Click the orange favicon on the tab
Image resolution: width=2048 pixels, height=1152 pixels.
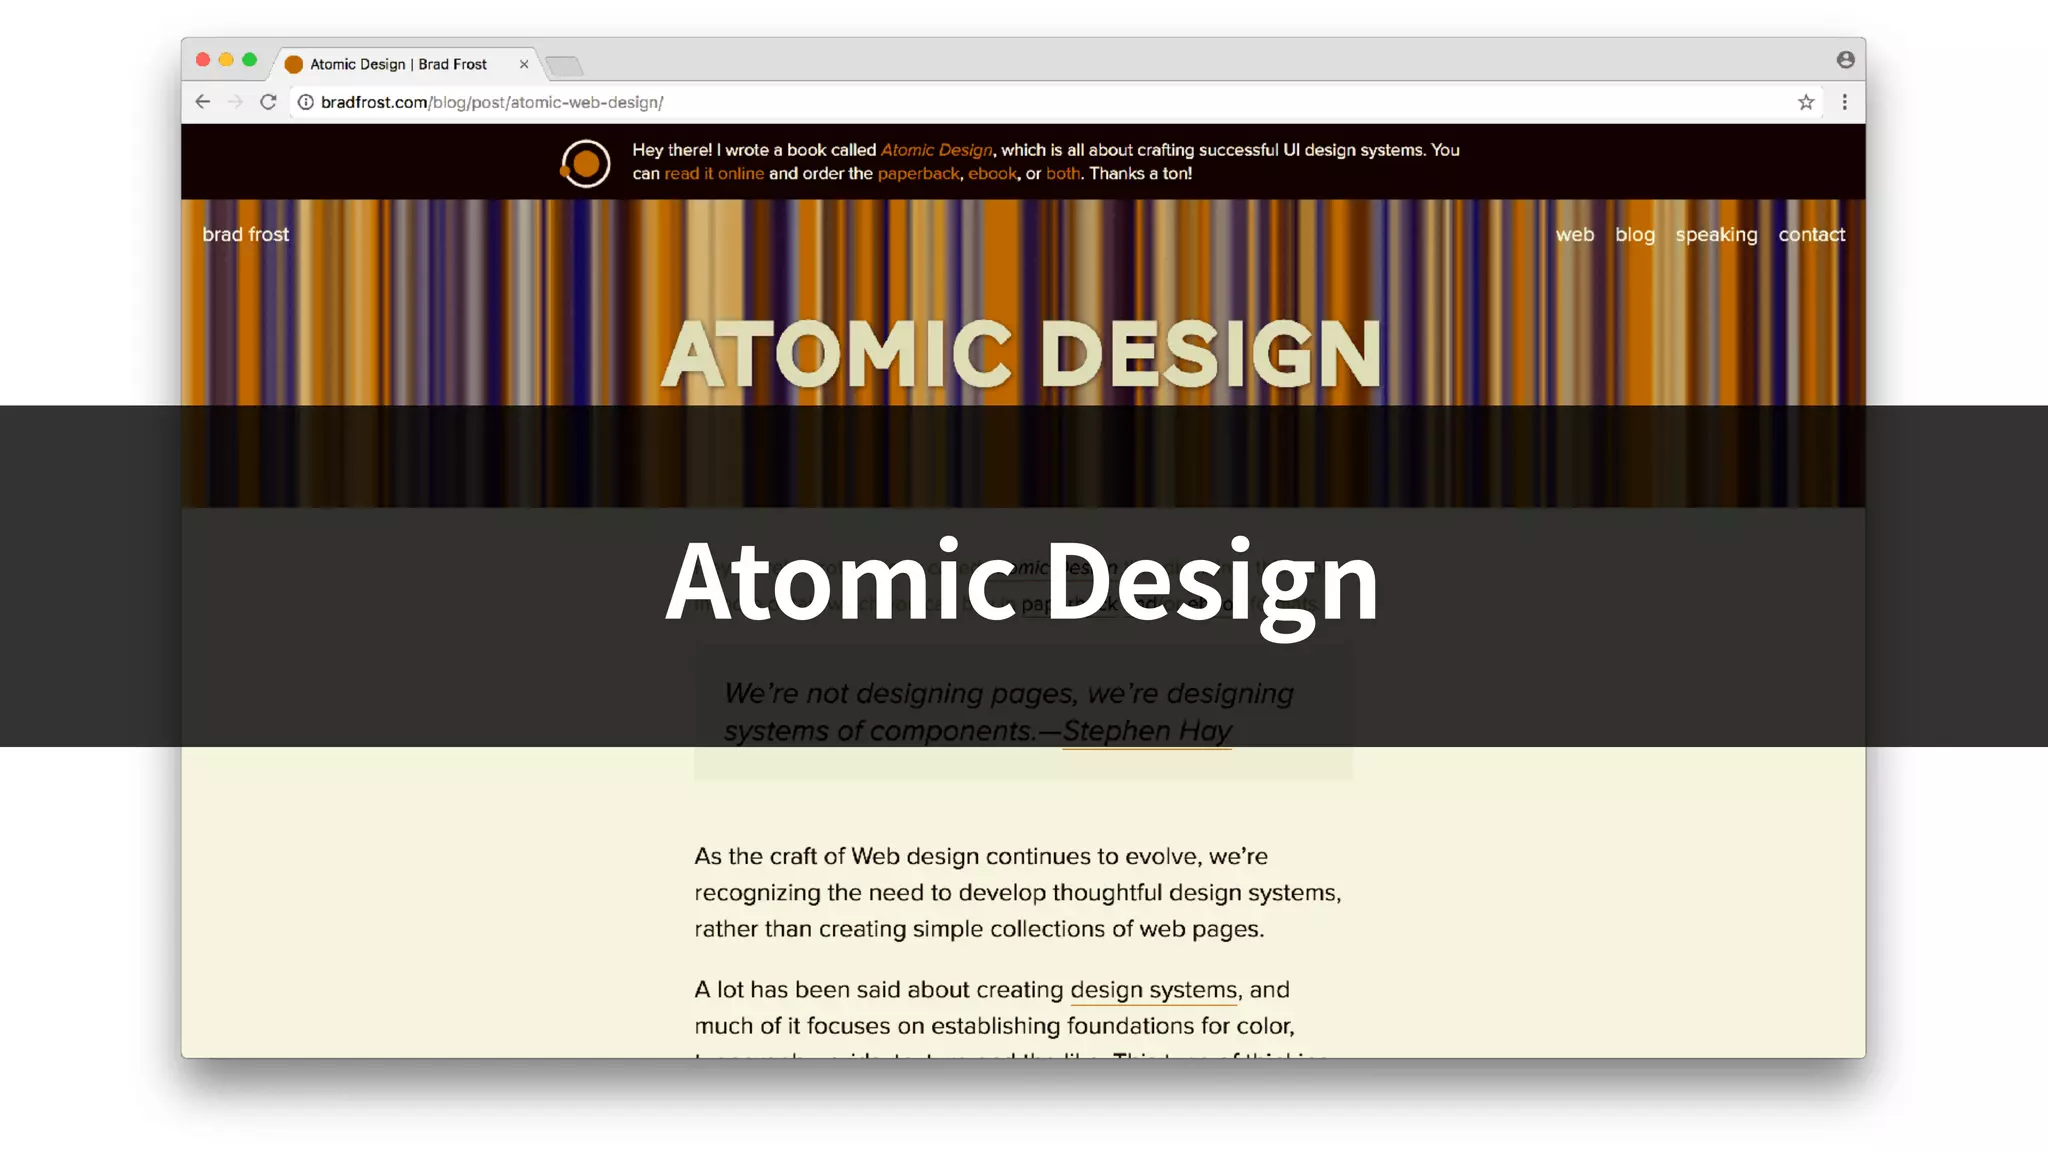[294, 64]
